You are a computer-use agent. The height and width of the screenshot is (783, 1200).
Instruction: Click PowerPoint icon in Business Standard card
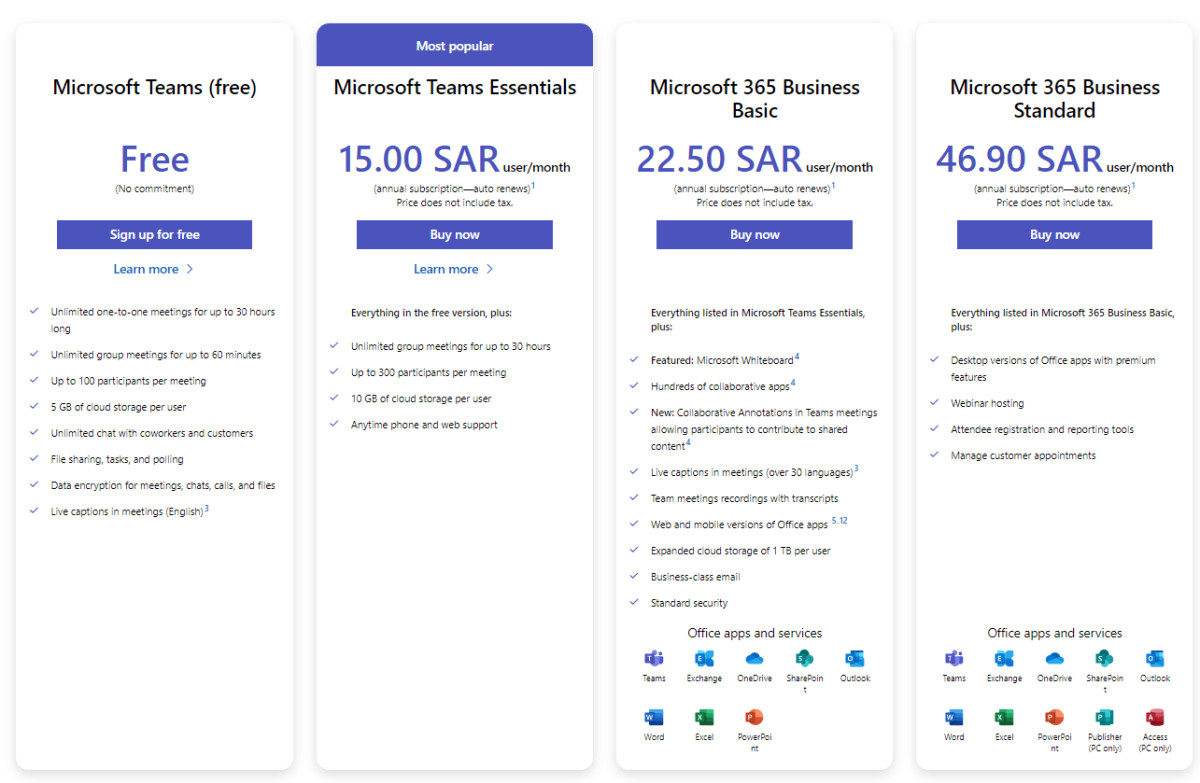(x=1054, y=717)
